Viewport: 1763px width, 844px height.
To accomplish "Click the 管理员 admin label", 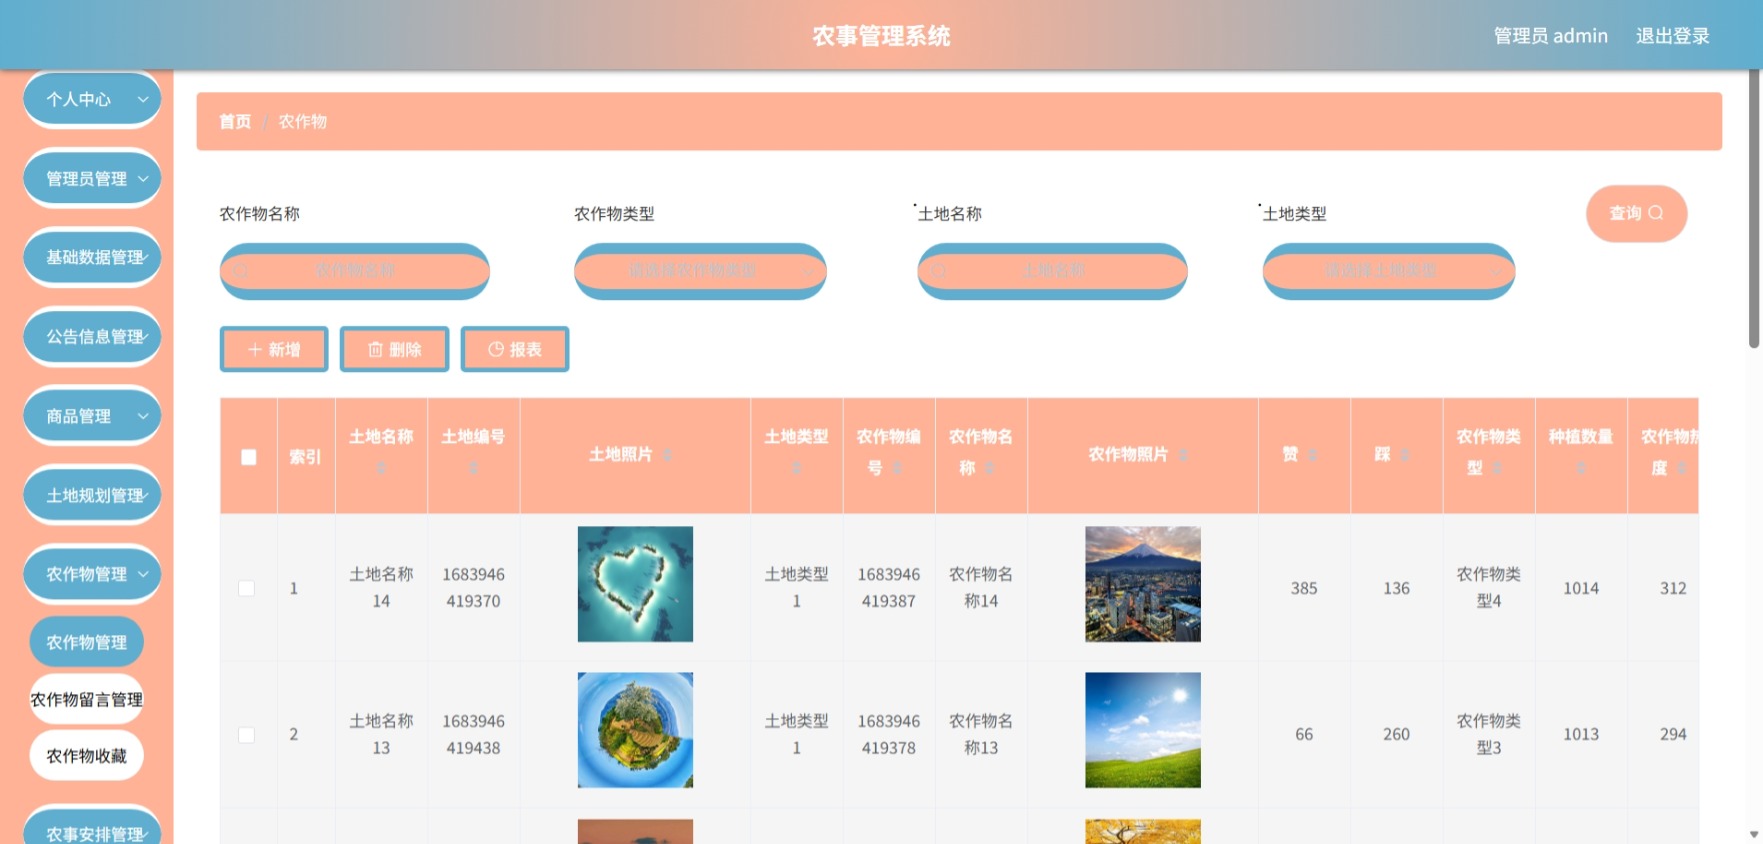I will click(1551, 36).
